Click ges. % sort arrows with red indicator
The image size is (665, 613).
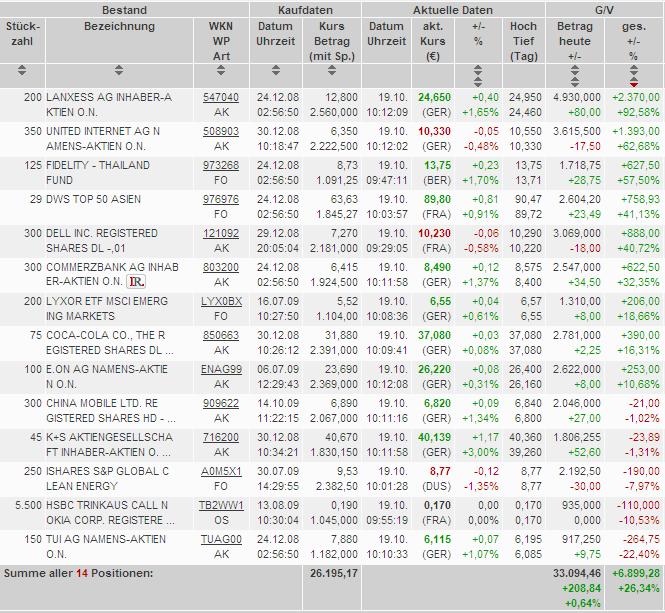point(633,81)
